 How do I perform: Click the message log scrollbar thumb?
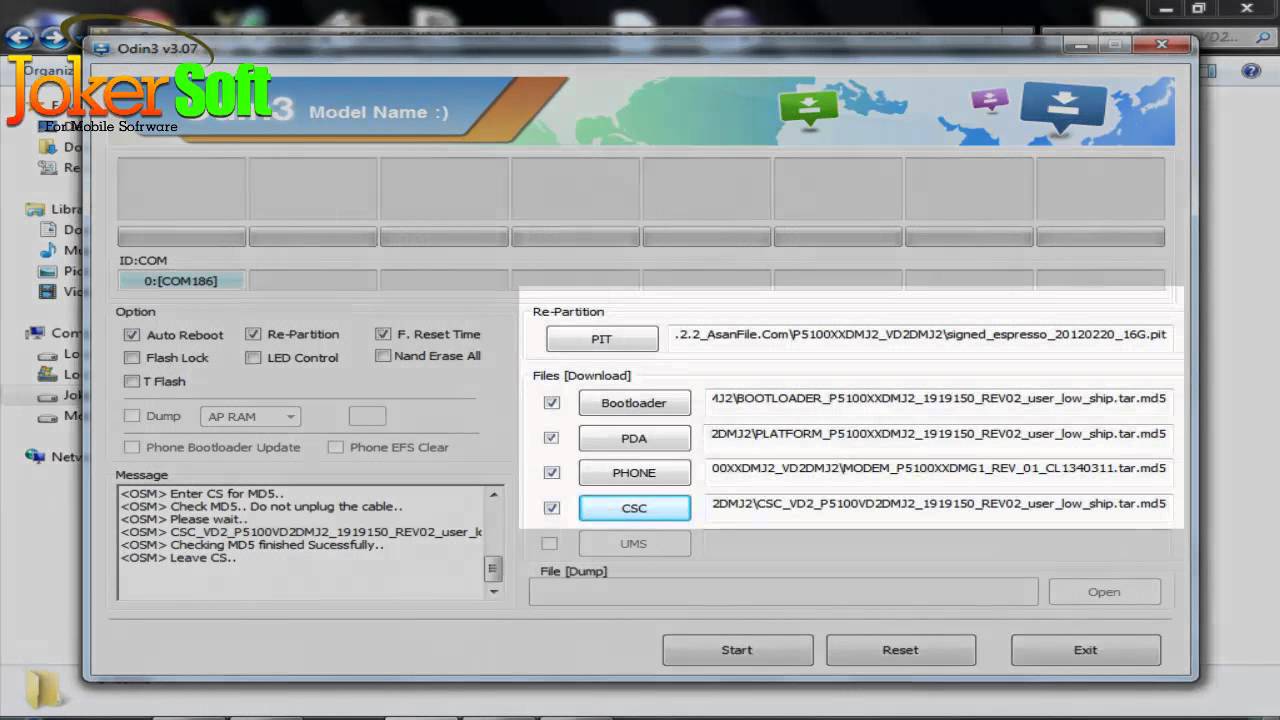pyautogui.click(x=493, y=570)
